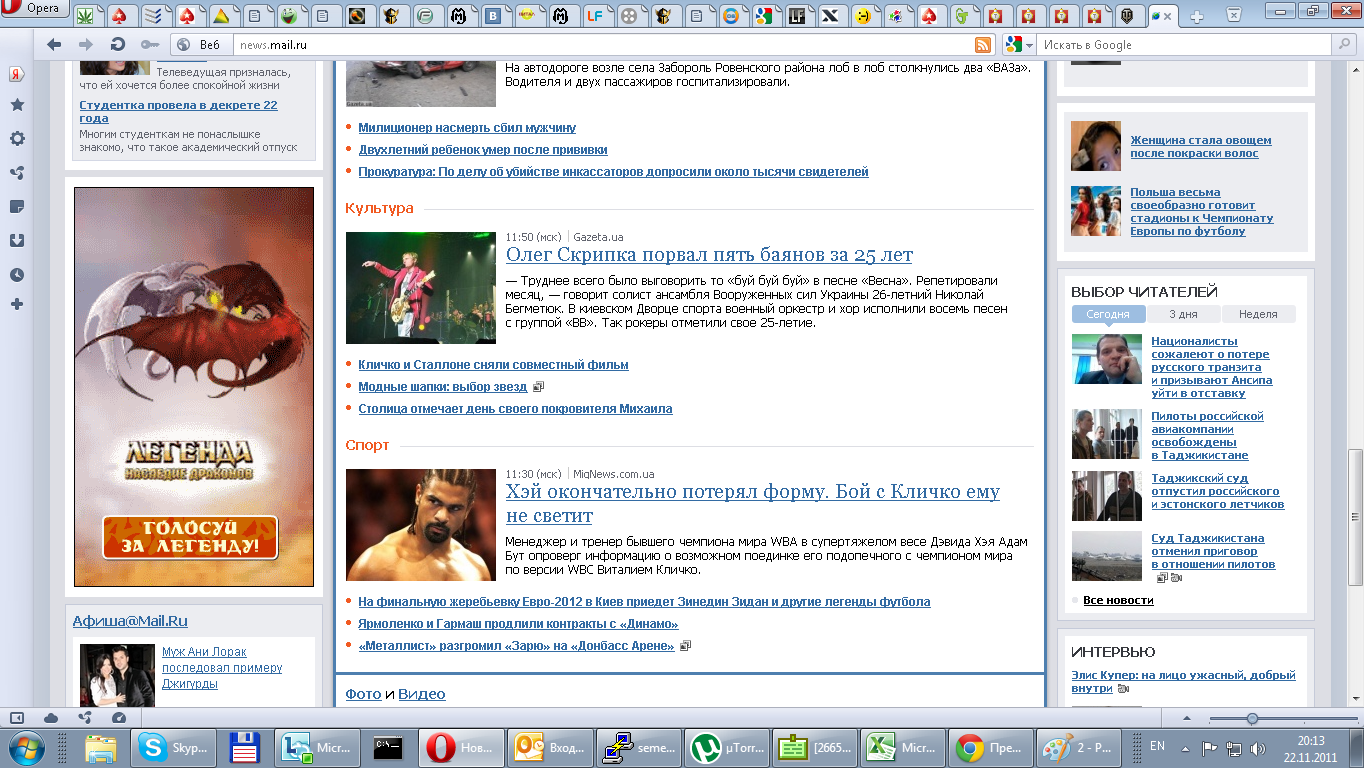Toggle the panels button in the status bar

[17, 717]
